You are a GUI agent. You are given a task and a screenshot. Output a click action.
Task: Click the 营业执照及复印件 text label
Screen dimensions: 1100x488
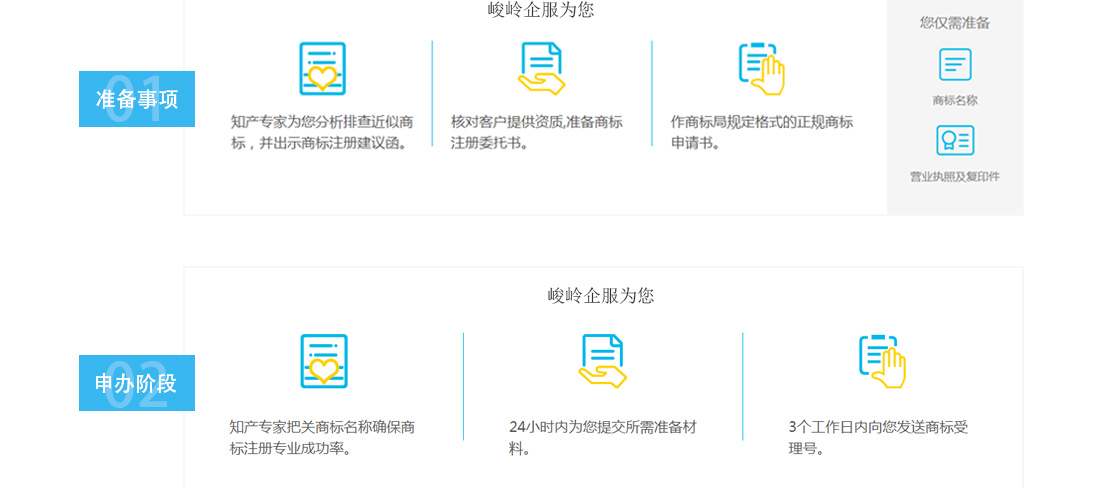[955, 177]
